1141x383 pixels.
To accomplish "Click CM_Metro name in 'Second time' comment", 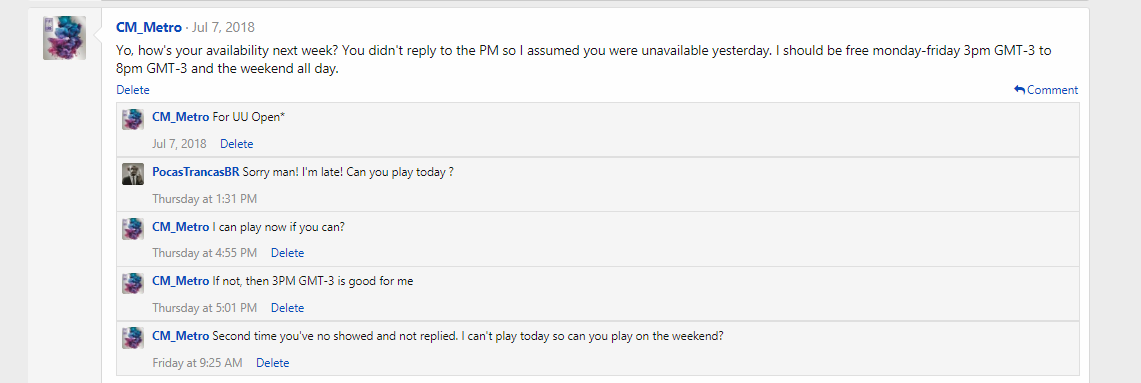I will (x=180, y=336).
